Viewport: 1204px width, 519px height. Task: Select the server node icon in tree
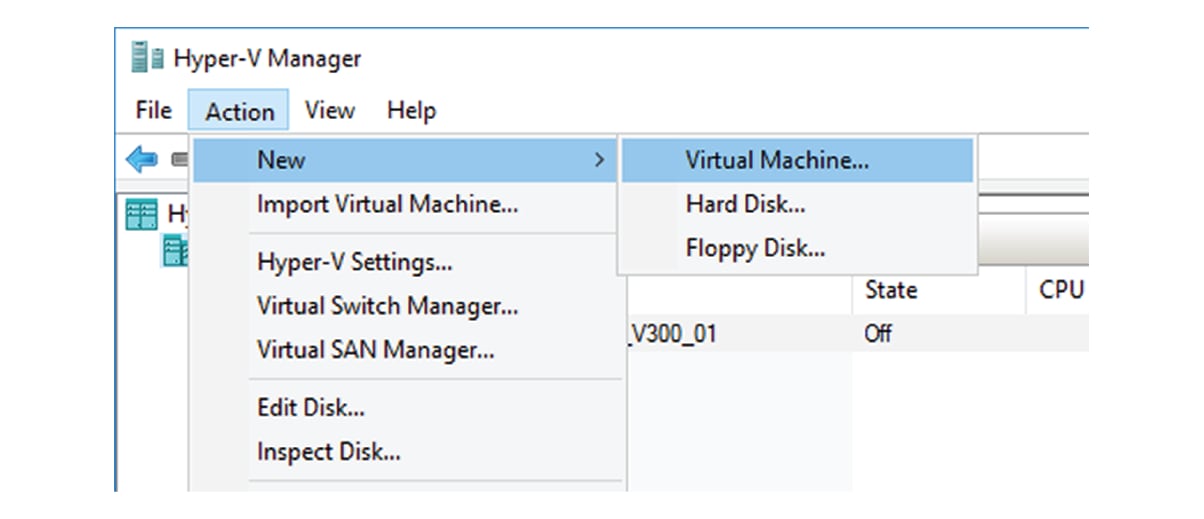click(176, 249)
